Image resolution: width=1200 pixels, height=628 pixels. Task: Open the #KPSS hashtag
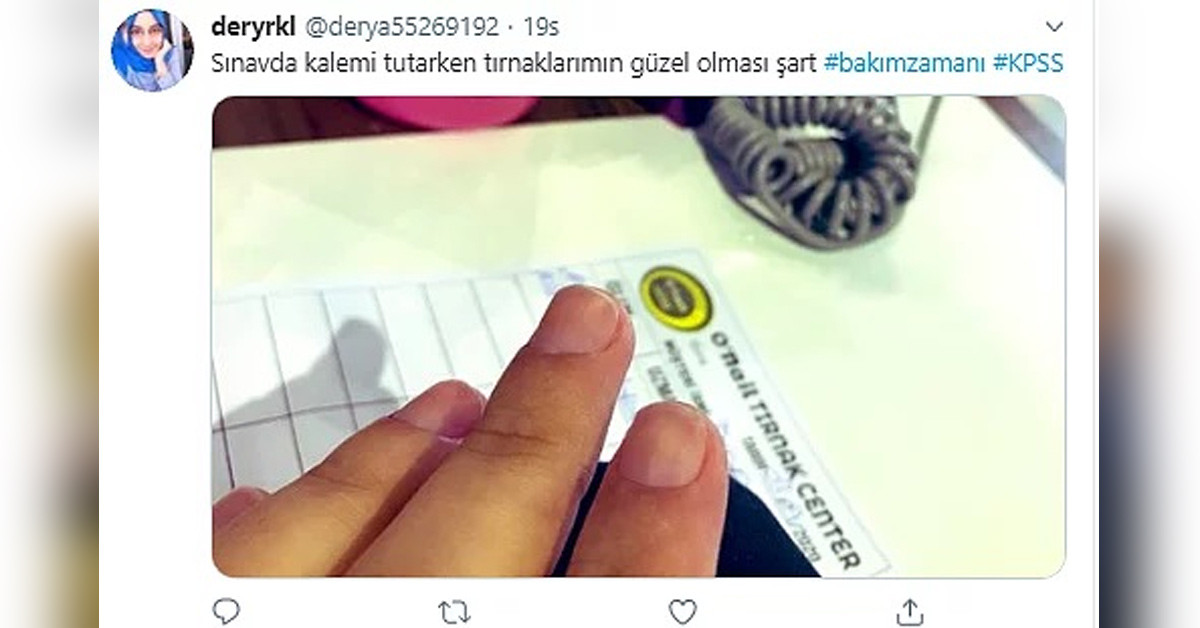[1029, 64]
